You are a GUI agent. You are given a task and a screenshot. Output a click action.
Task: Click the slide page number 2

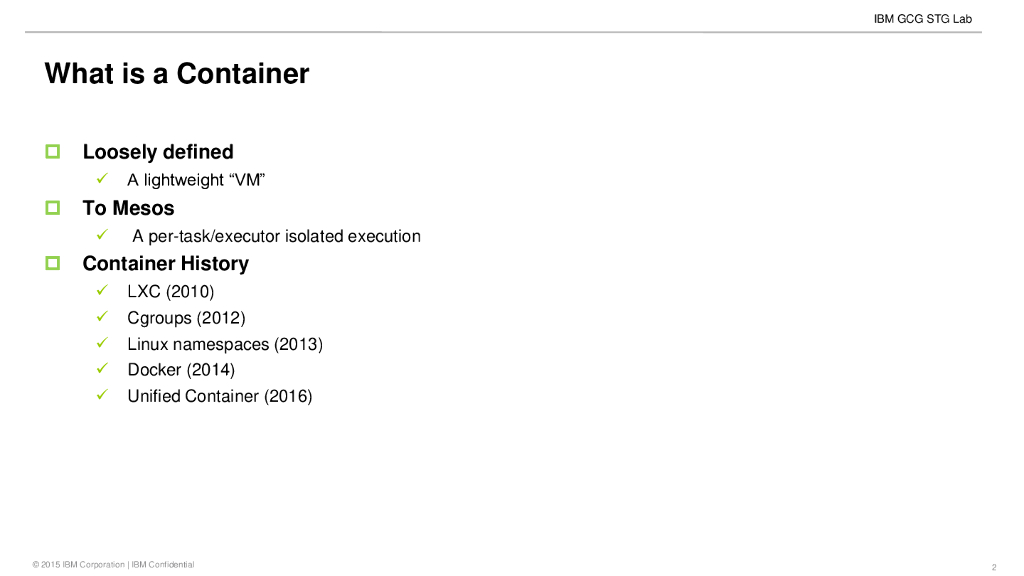994,566
